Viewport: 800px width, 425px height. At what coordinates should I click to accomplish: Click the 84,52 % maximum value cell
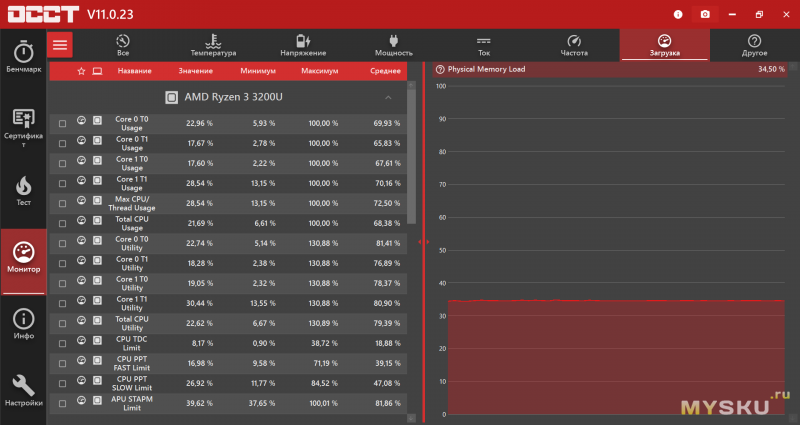coord(324,383)
